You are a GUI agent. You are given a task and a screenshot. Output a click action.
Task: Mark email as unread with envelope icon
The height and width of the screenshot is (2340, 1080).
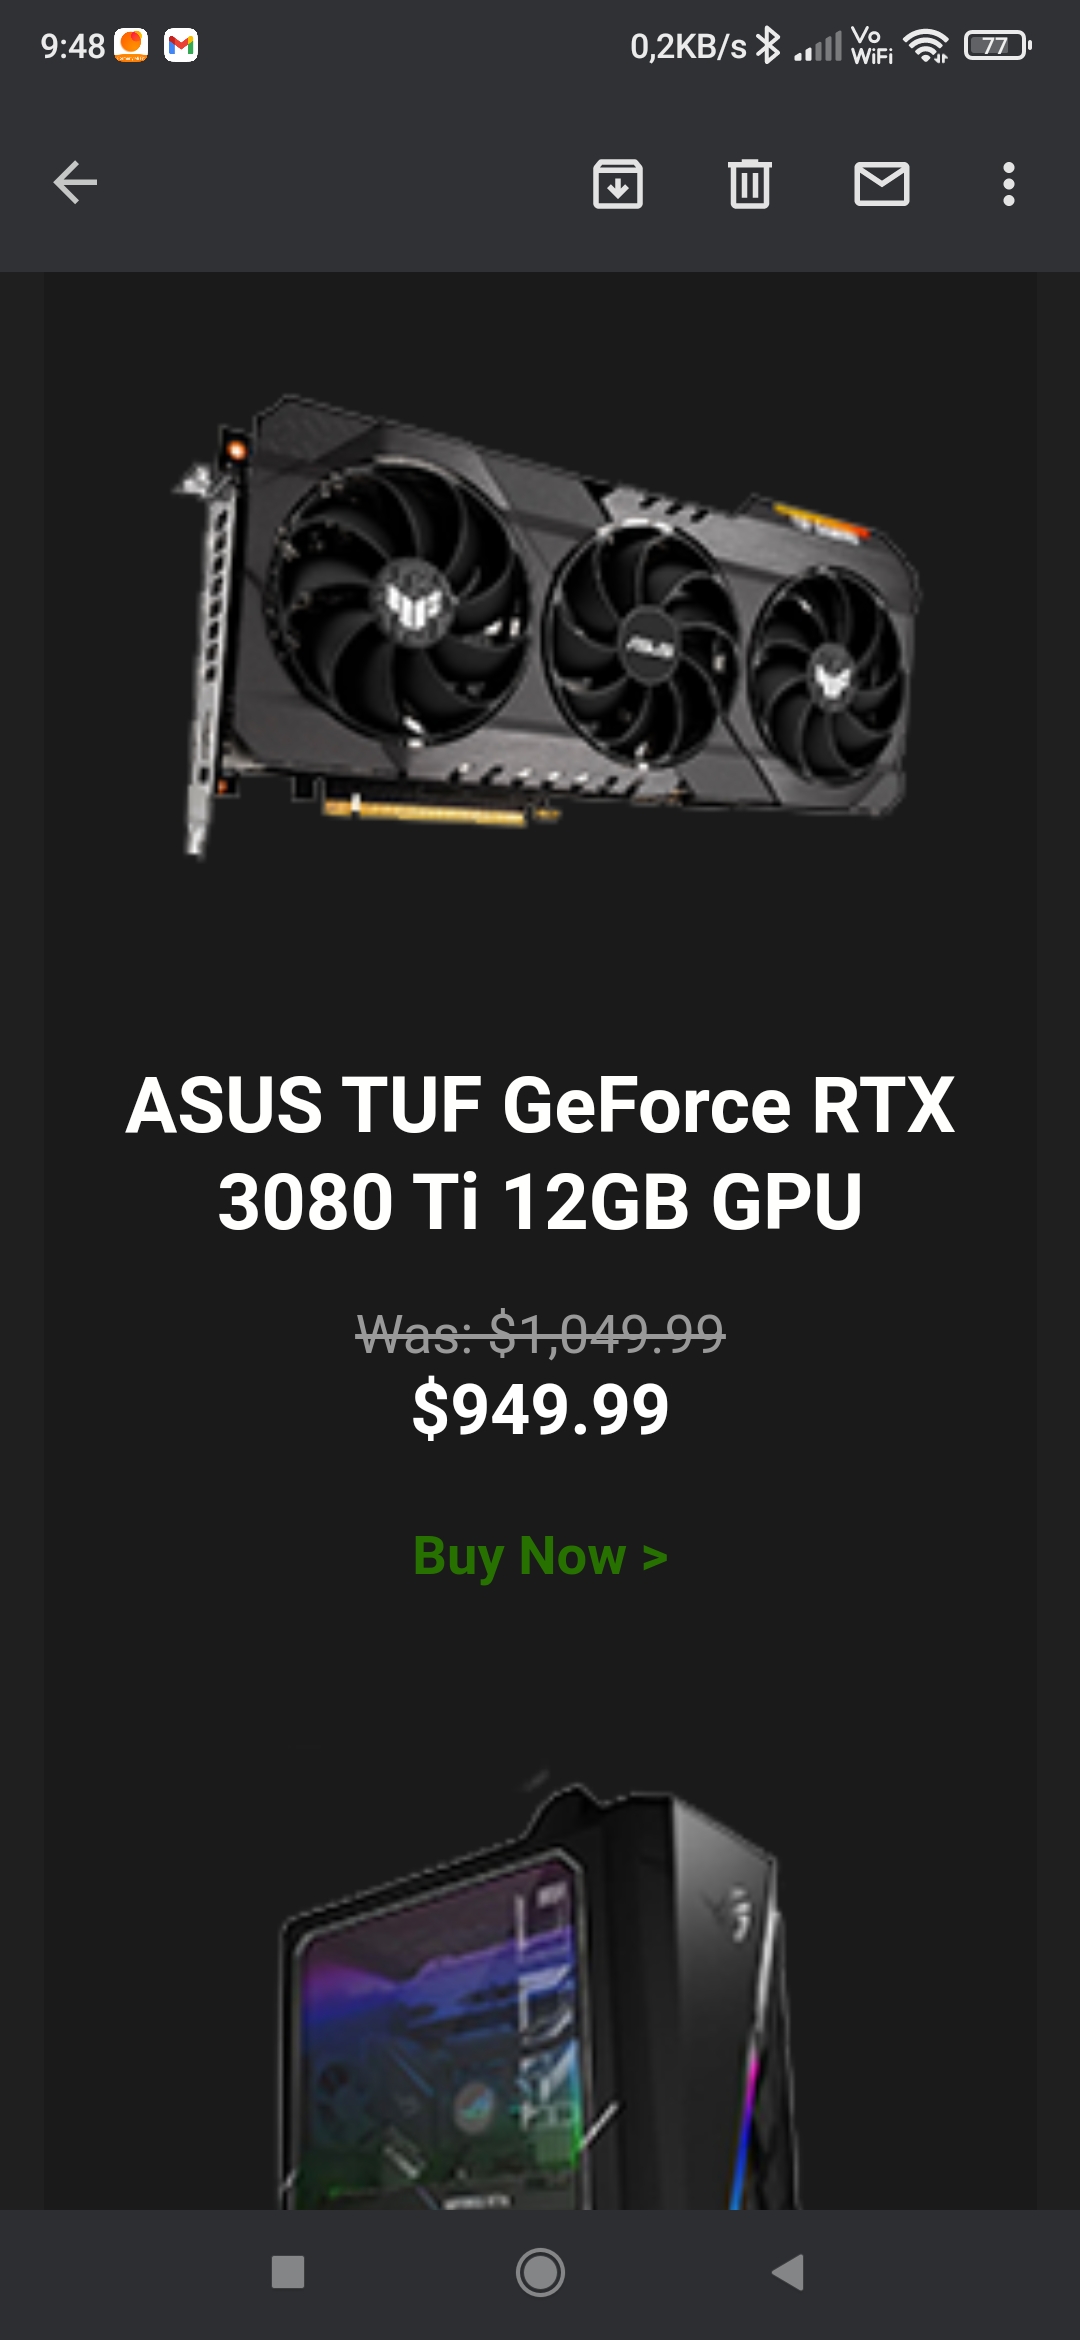[x=882, y=184]
